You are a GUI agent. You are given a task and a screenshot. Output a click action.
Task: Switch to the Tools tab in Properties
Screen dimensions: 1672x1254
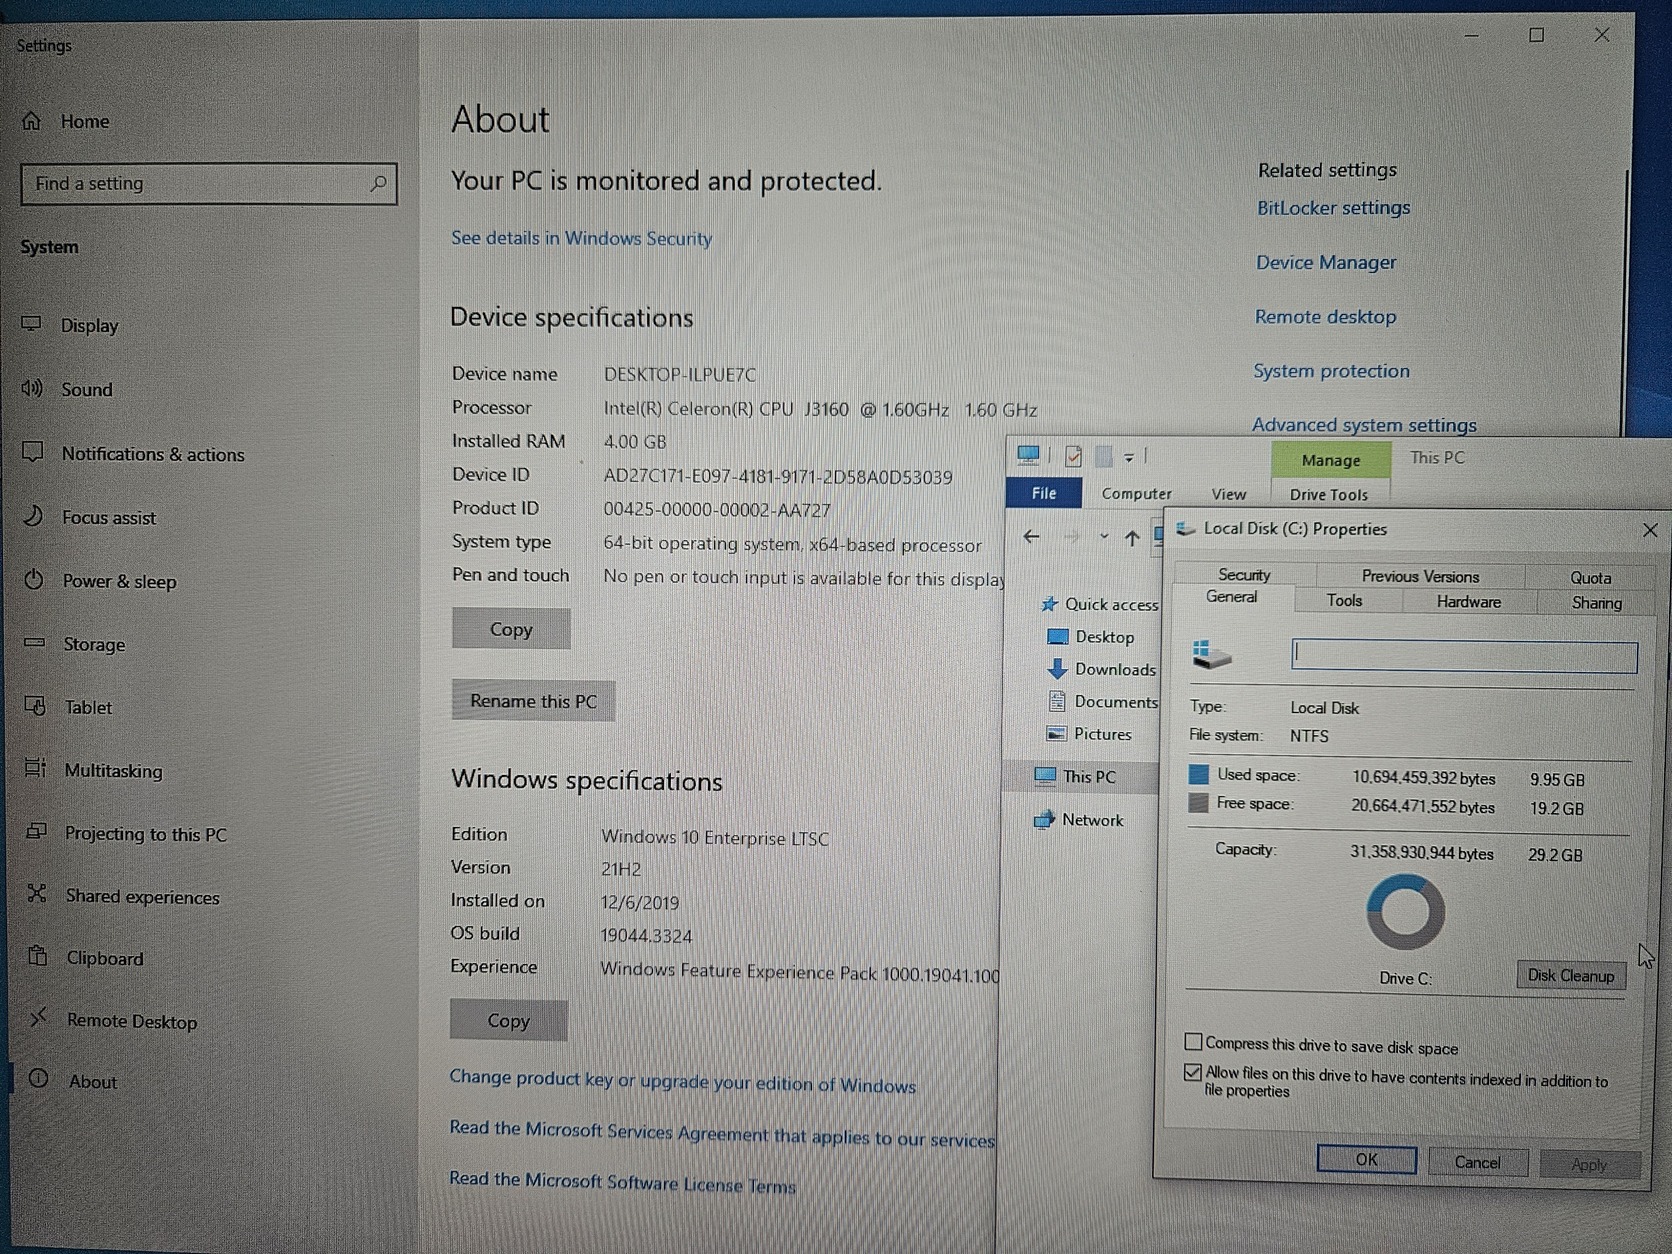[1344, 600]
